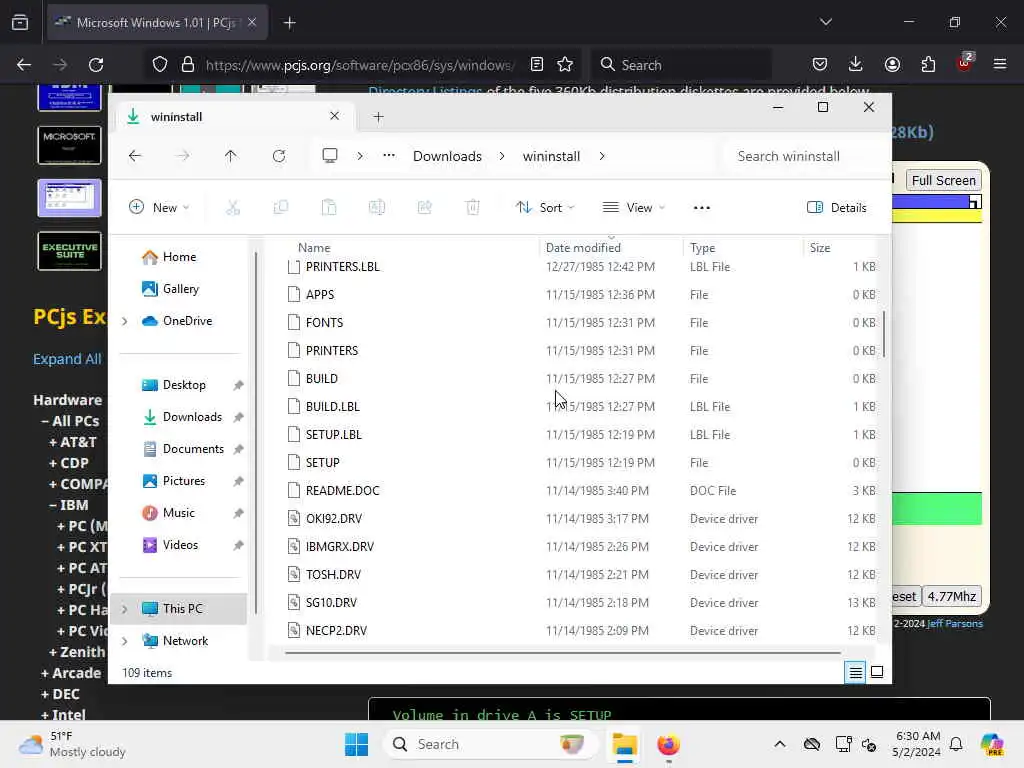Image resolution: width=1024 pixels, height=768 pixels.
Task: Open Firefox list all tabs dropdown
Action: click(825, 22)
